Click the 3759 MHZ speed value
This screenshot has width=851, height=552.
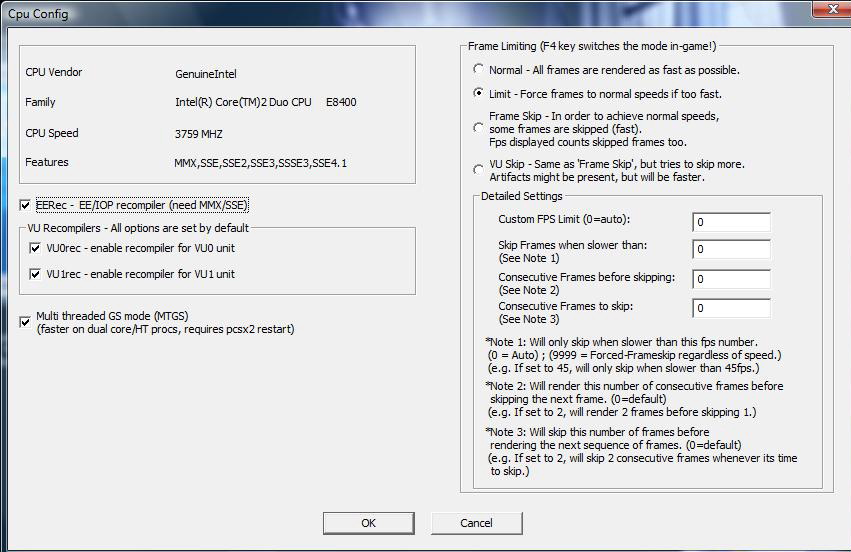tap(199, 134)
